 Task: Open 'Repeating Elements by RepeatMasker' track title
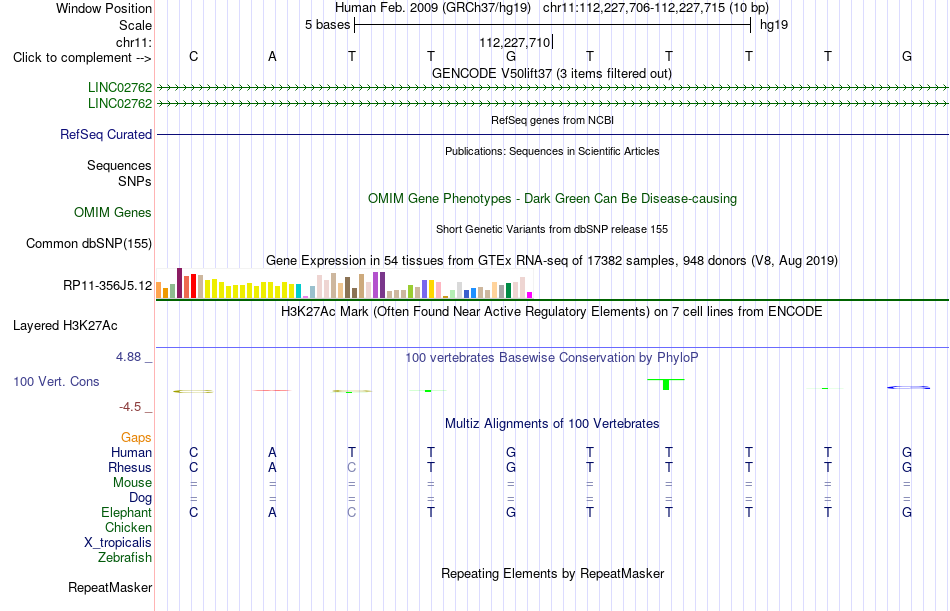tap(553, 573)
